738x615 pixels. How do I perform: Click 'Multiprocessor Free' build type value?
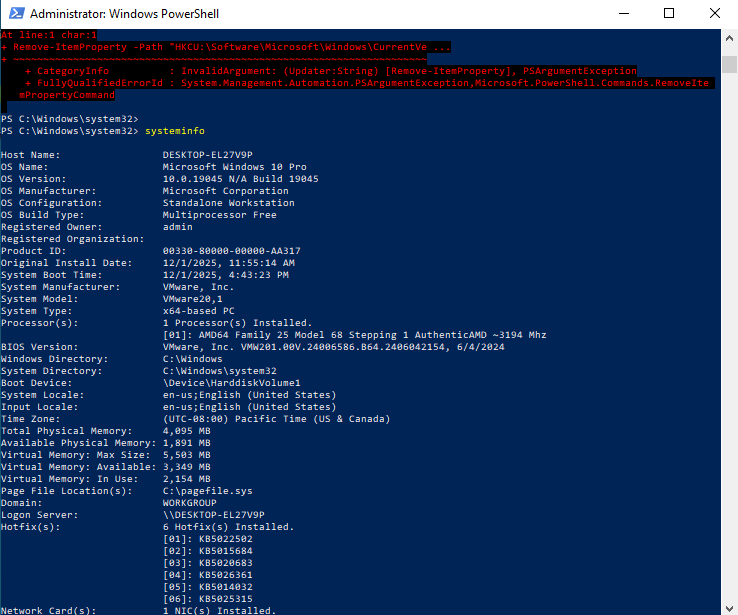tap(219, 215)
